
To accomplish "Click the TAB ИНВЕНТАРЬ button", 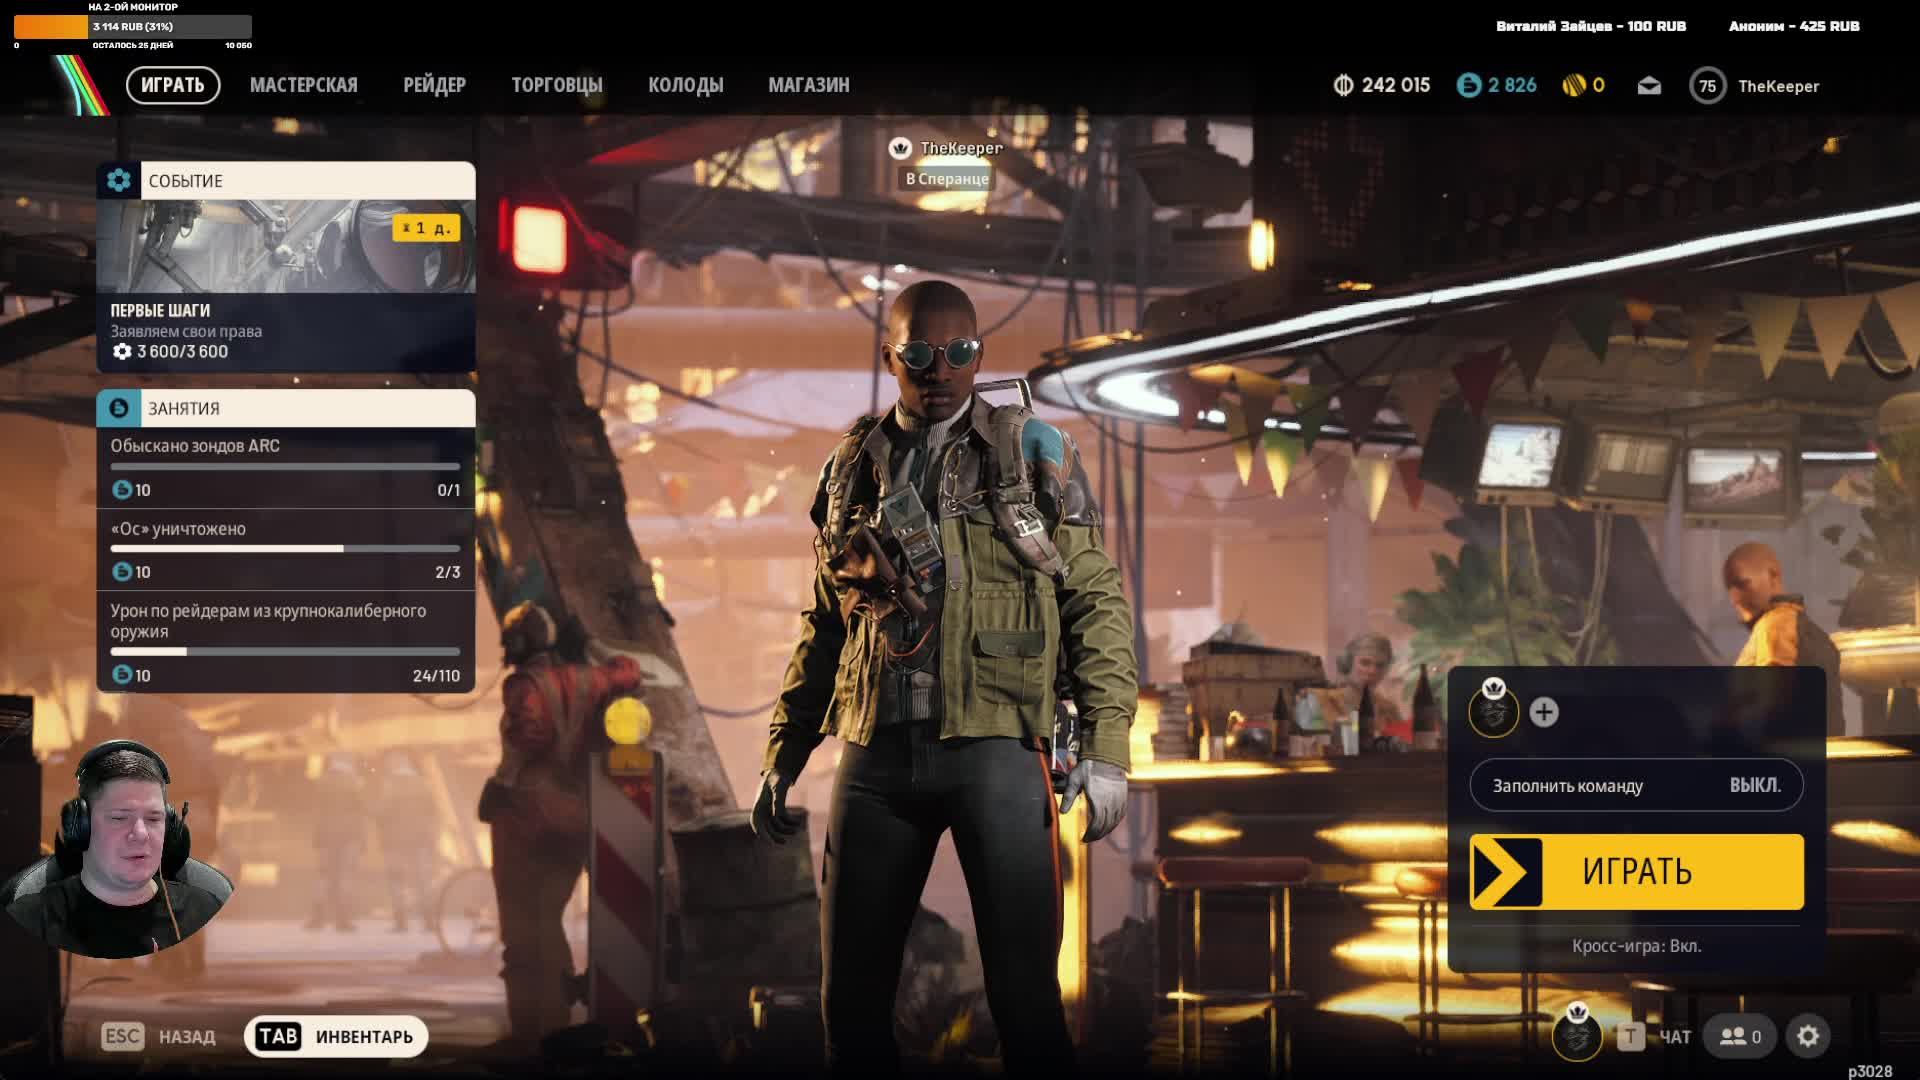I will pyautogui.click(x=336, y=1037).
